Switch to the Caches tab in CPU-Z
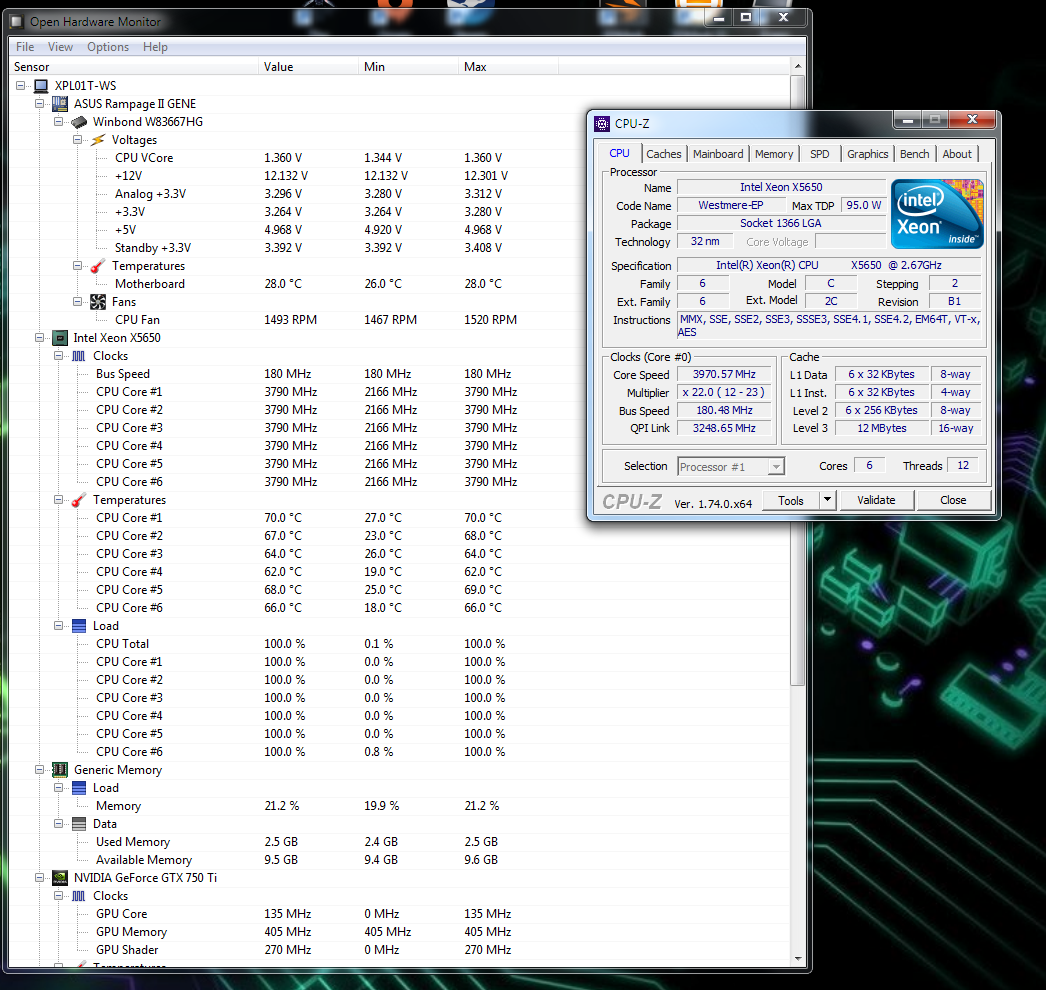 (x=664, y=154)
